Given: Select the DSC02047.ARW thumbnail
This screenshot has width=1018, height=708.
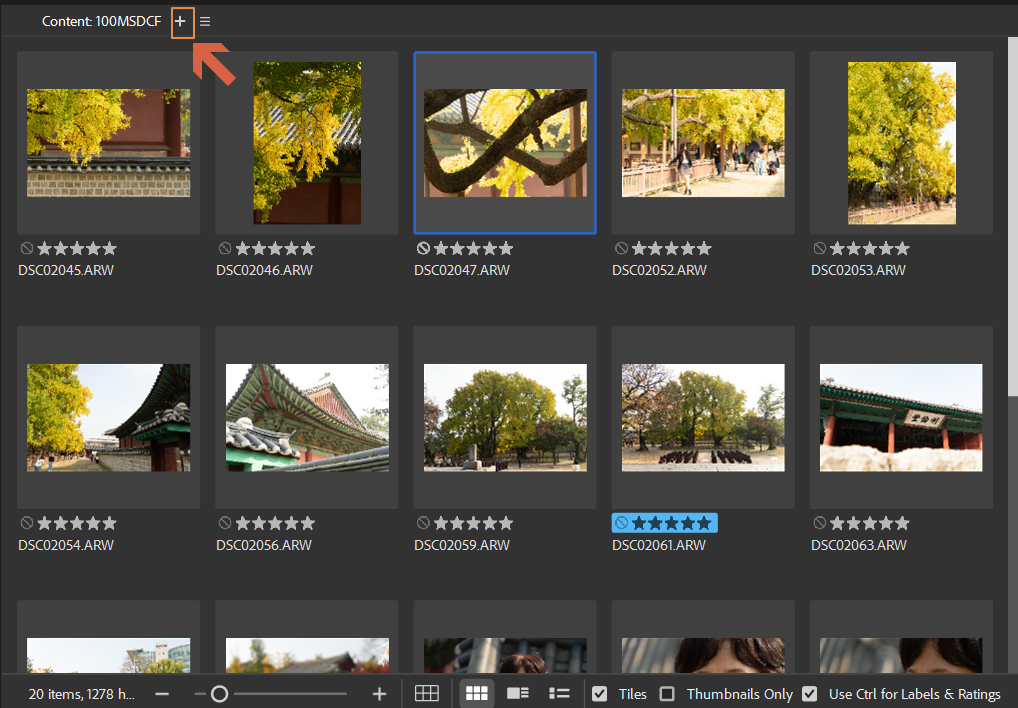Looking at the screenshot, I should tap(505, 143).
